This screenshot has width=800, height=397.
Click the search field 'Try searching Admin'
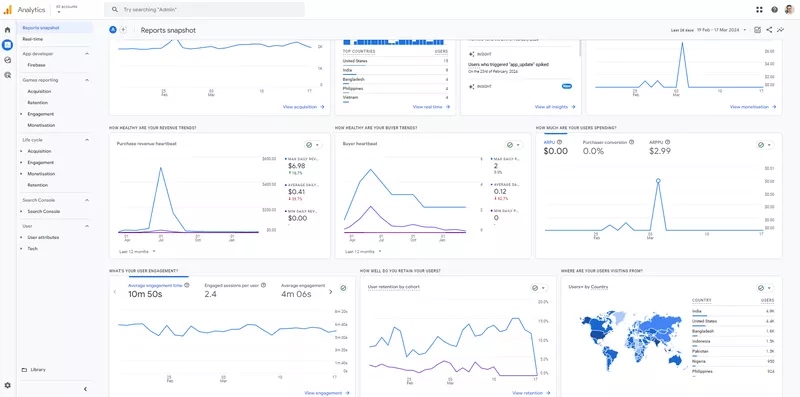204,10
